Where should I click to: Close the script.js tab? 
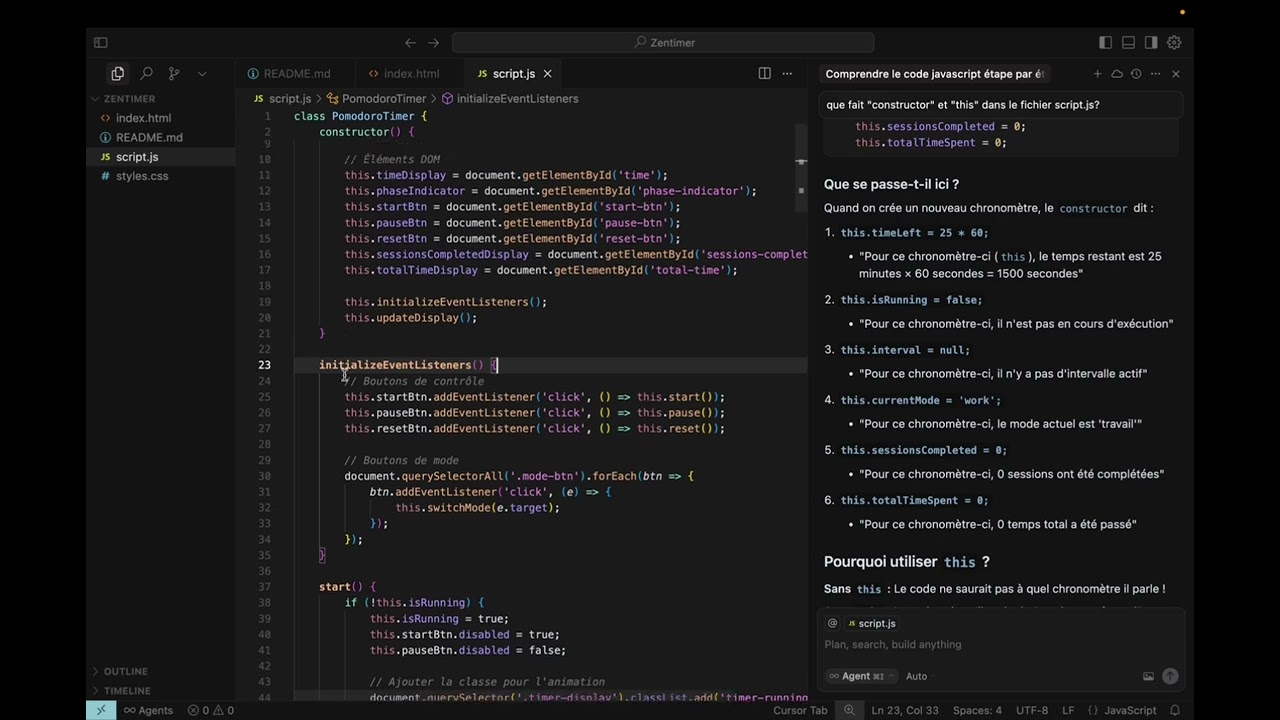(x=547, y=73)
